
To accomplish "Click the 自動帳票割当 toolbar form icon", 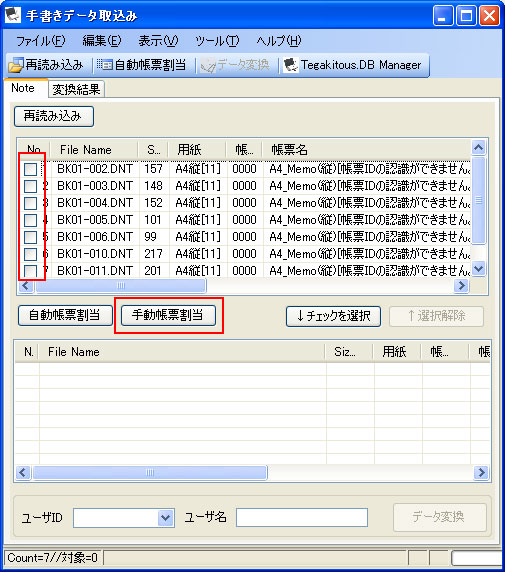I will tap(105, 65).
